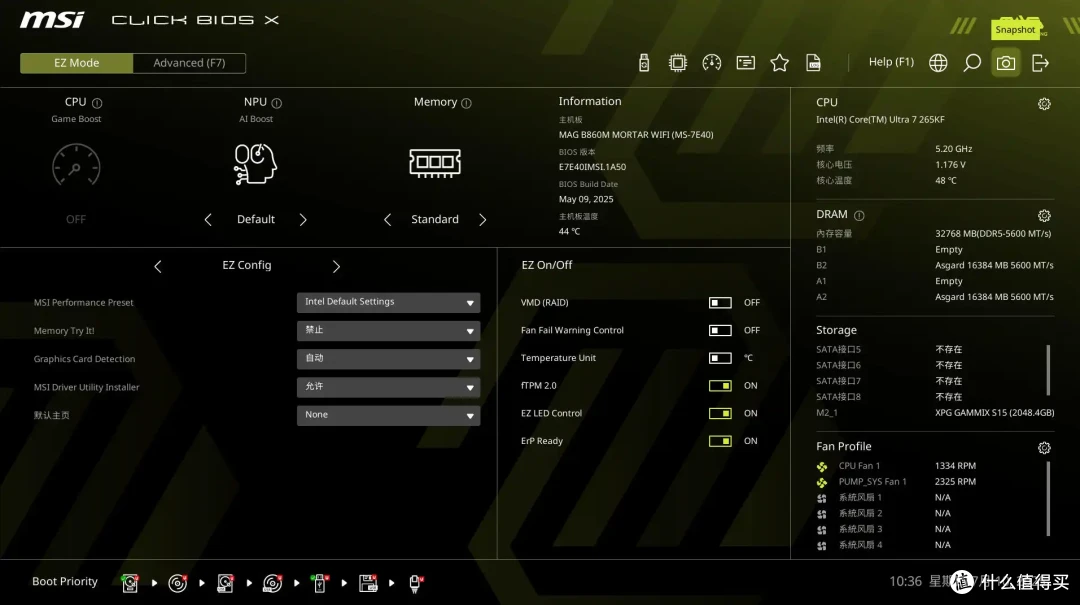Toggle VMD (RAID) switch
This screenshot has width=1080, height=605.
pyautogui.click(x=720, y=302)
